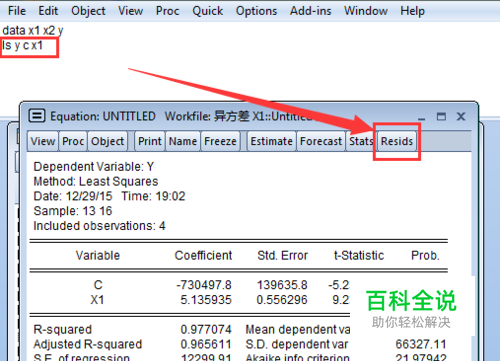
Task: Click the 'Date: 12/29/15' text
Action: [73, 196]
